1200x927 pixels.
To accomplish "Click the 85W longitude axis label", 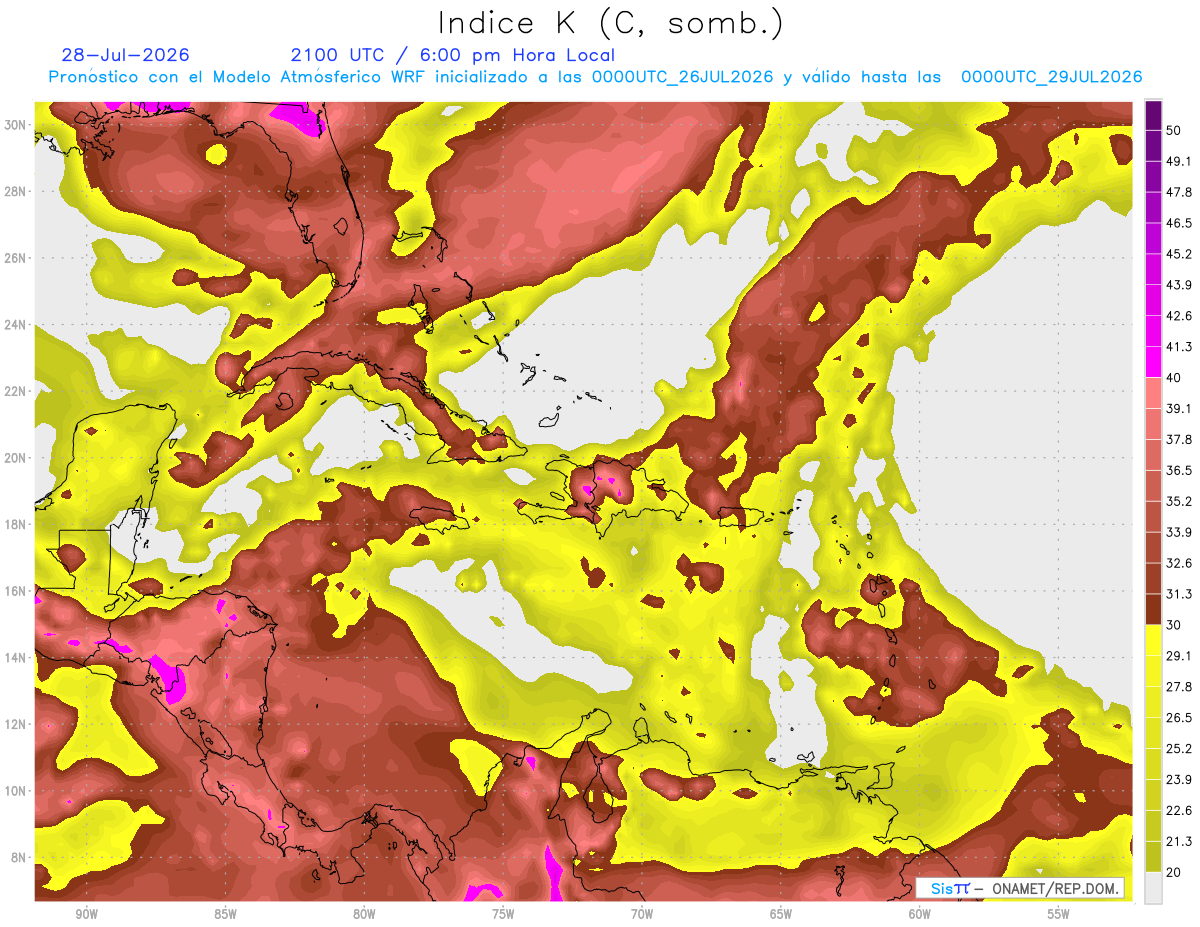I will 225,914.
